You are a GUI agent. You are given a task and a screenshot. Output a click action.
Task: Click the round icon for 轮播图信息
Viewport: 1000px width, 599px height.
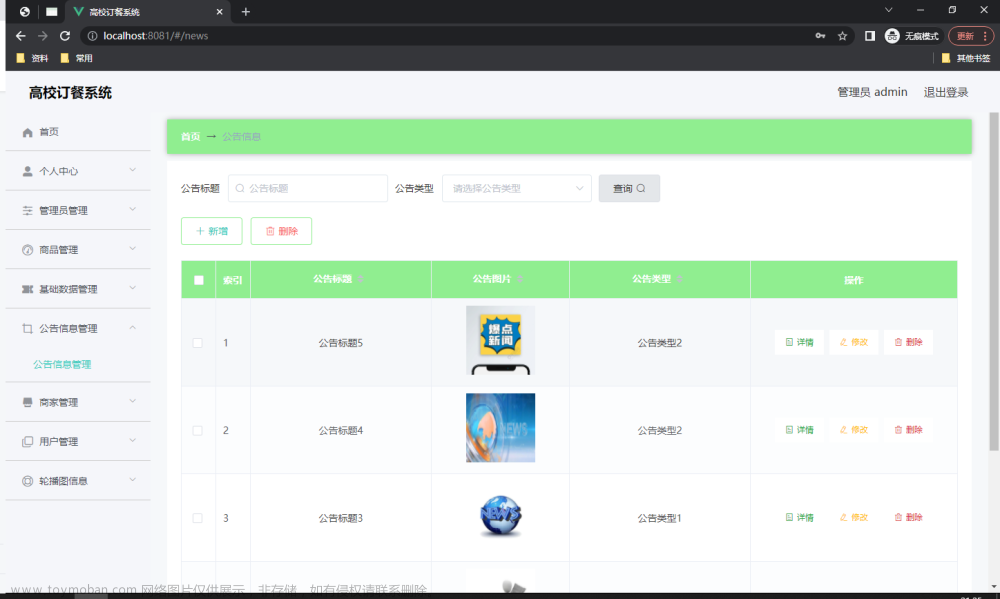click(x=27, y=481)
